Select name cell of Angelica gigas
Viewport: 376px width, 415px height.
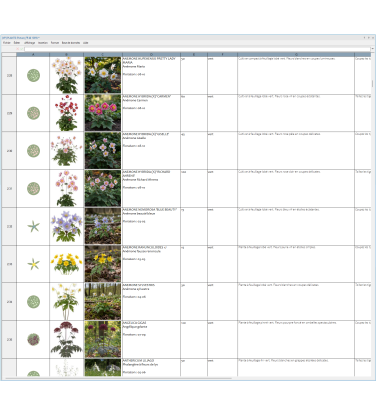click(x=151, y=339)
